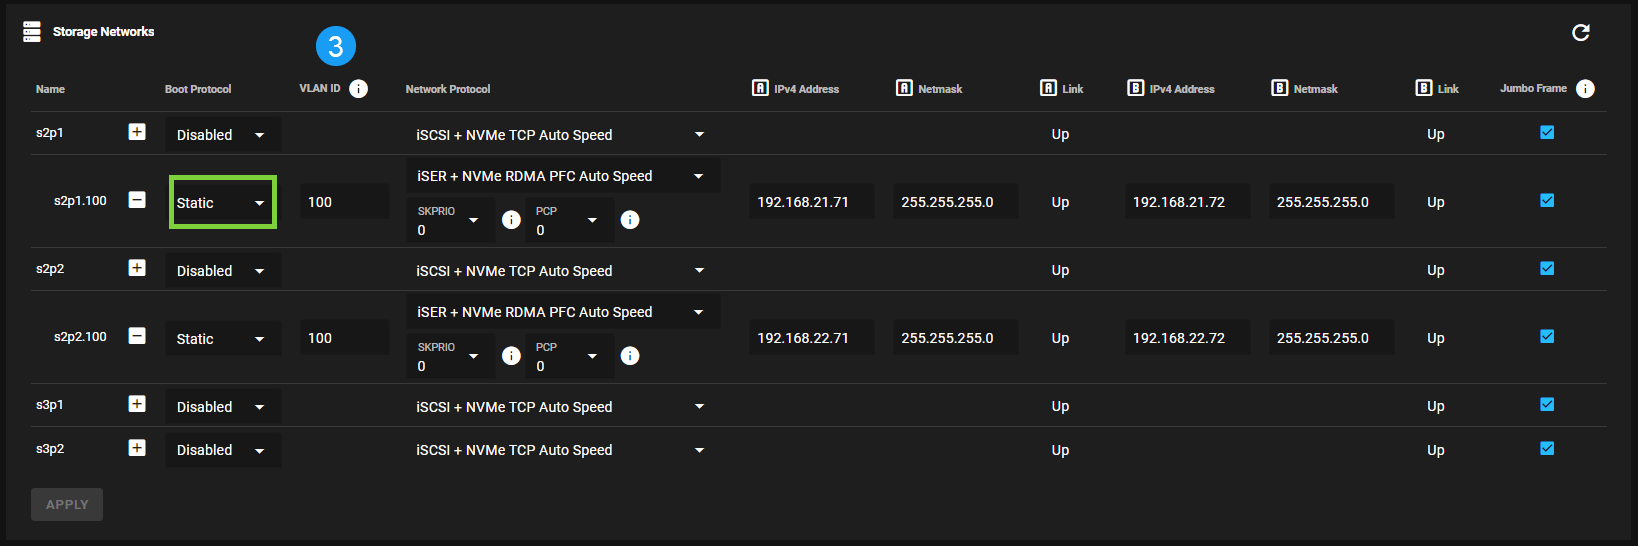Click the PCP info icon for s2p2.100
This screenshot has width=1638, height=546.
630,356
